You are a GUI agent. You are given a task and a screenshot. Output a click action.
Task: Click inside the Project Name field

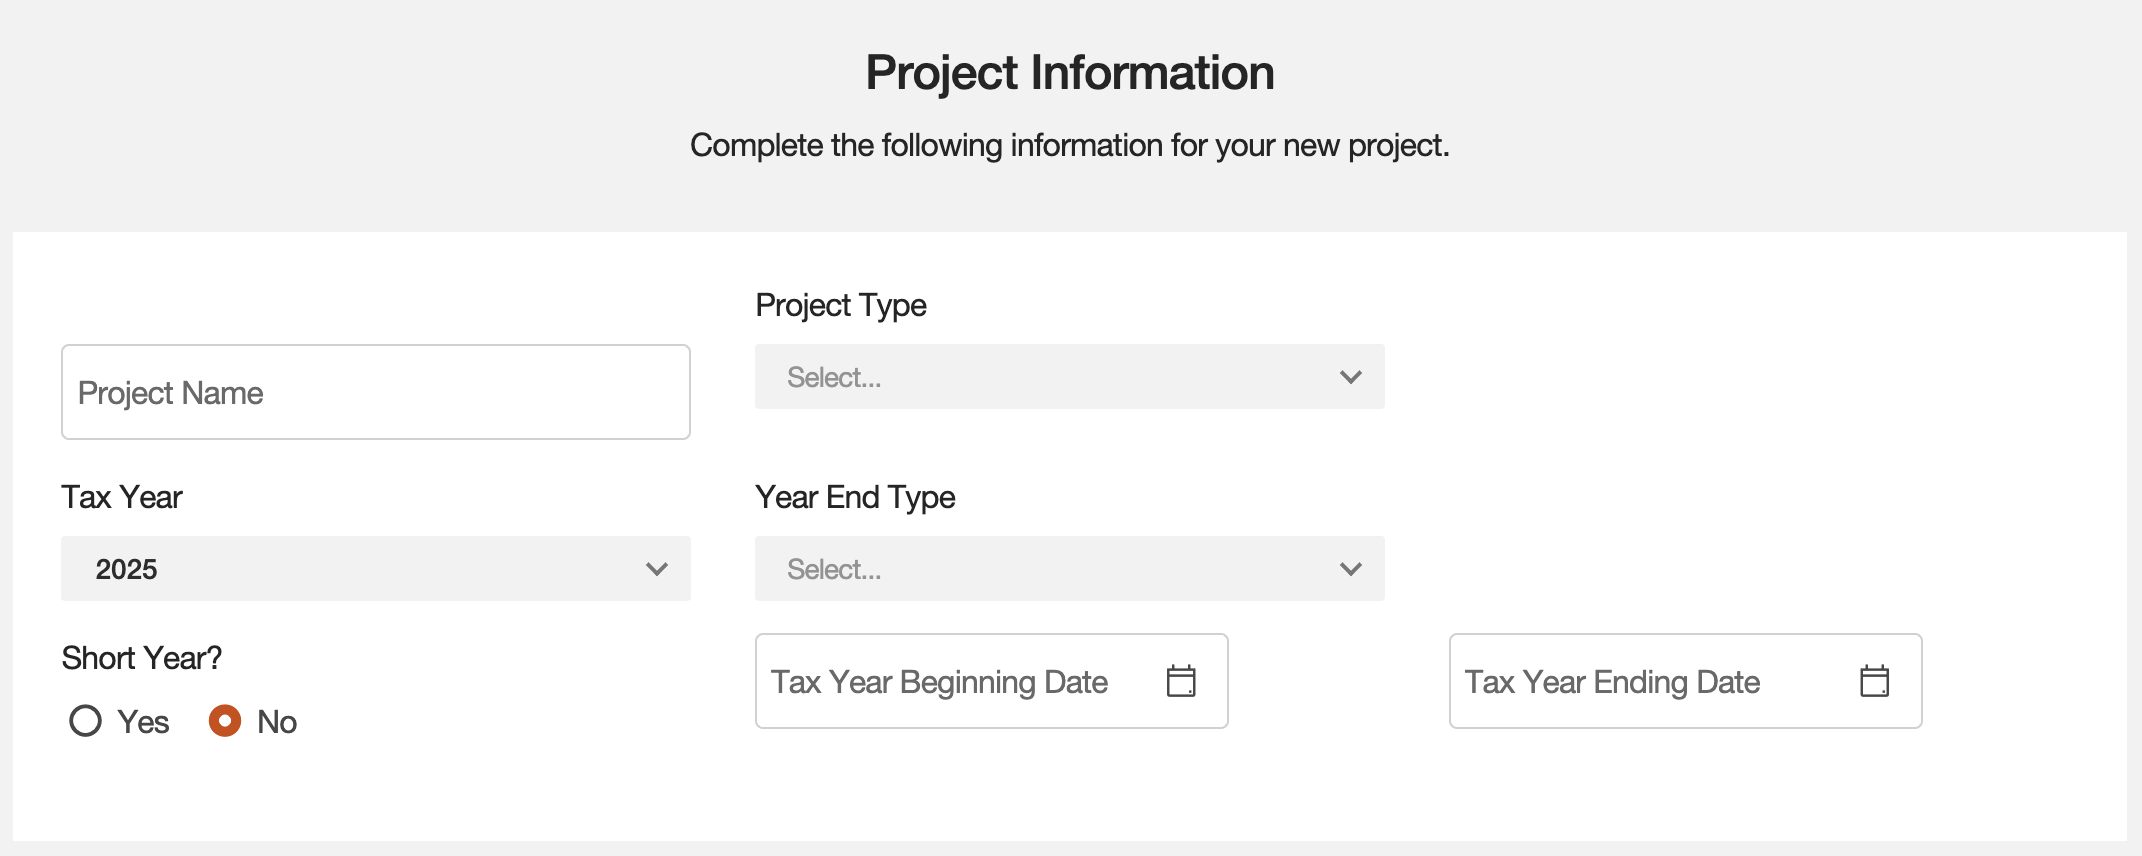[375, 392]
